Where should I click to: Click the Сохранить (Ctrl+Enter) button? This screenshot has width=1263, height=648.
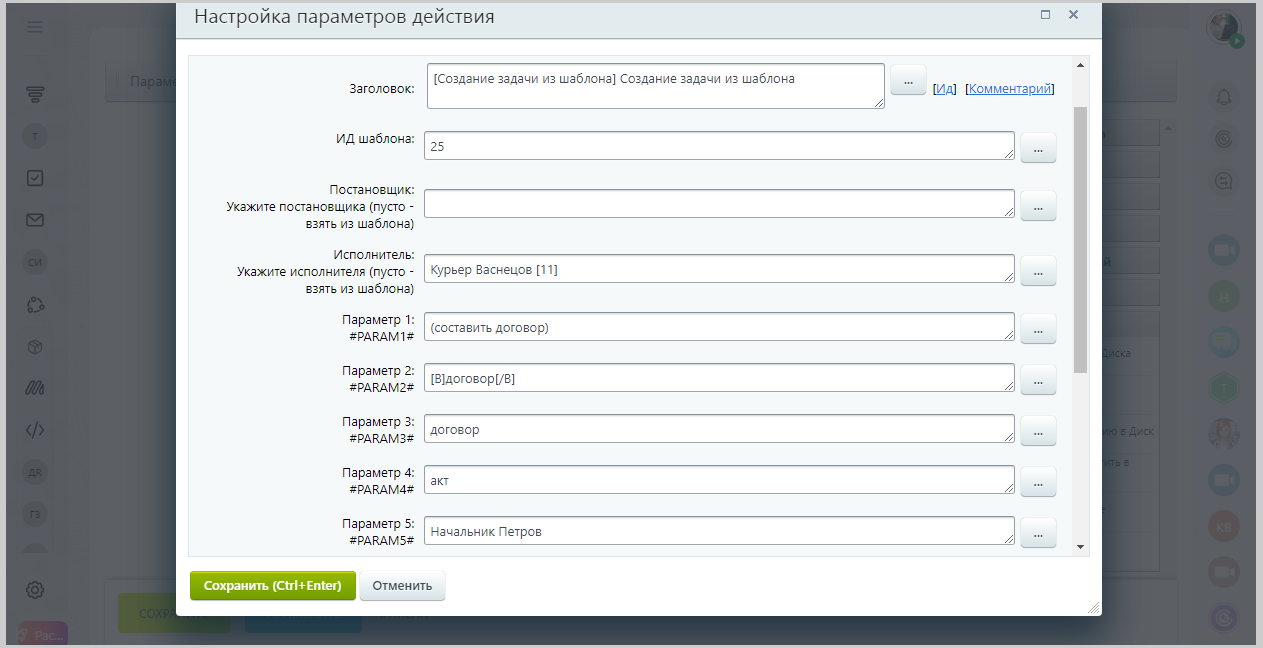[x=273, y=586]
